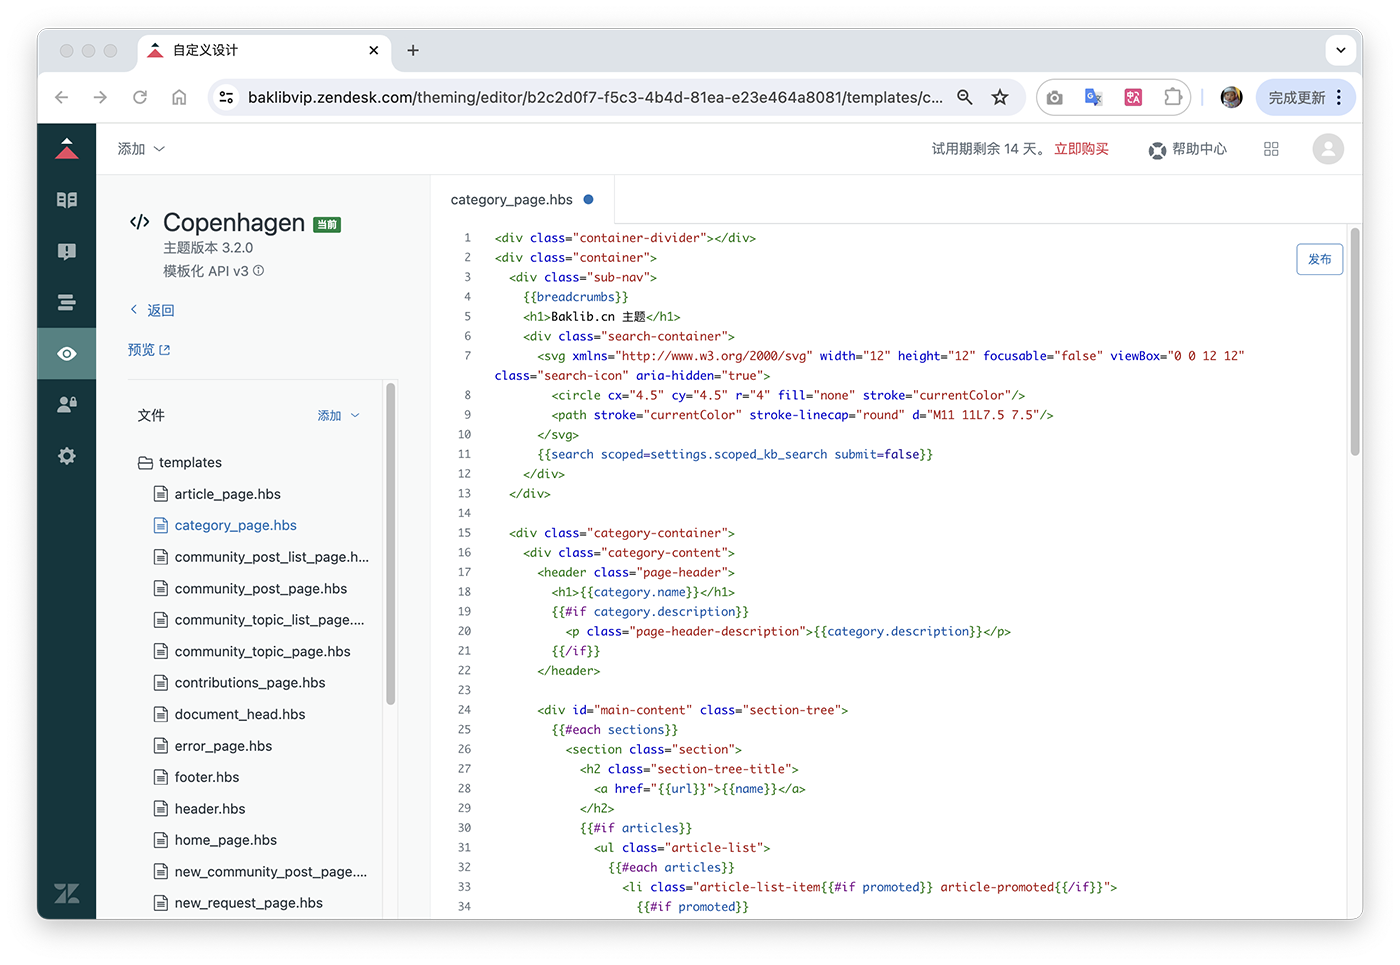Open the arrange content bars icon
The width and height of the screenshot is (1400, 965).
point(67,302)
